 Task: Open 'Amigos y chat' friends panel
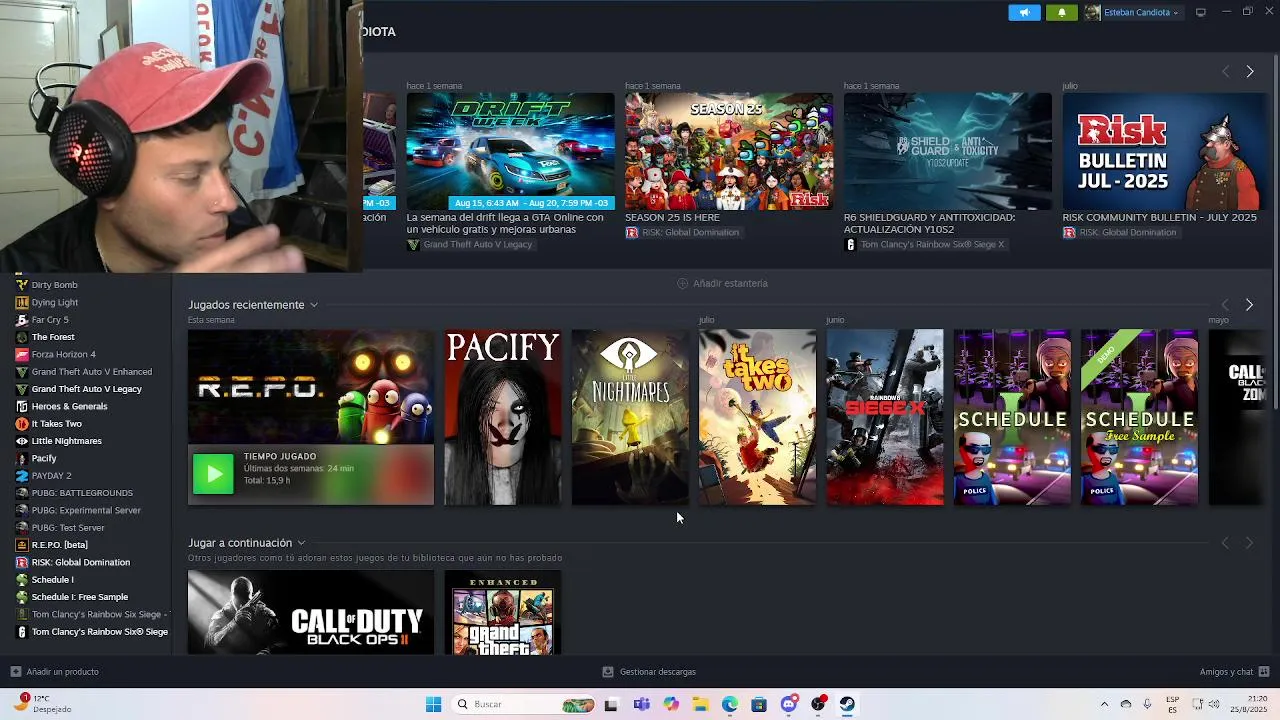point(1234,672)
